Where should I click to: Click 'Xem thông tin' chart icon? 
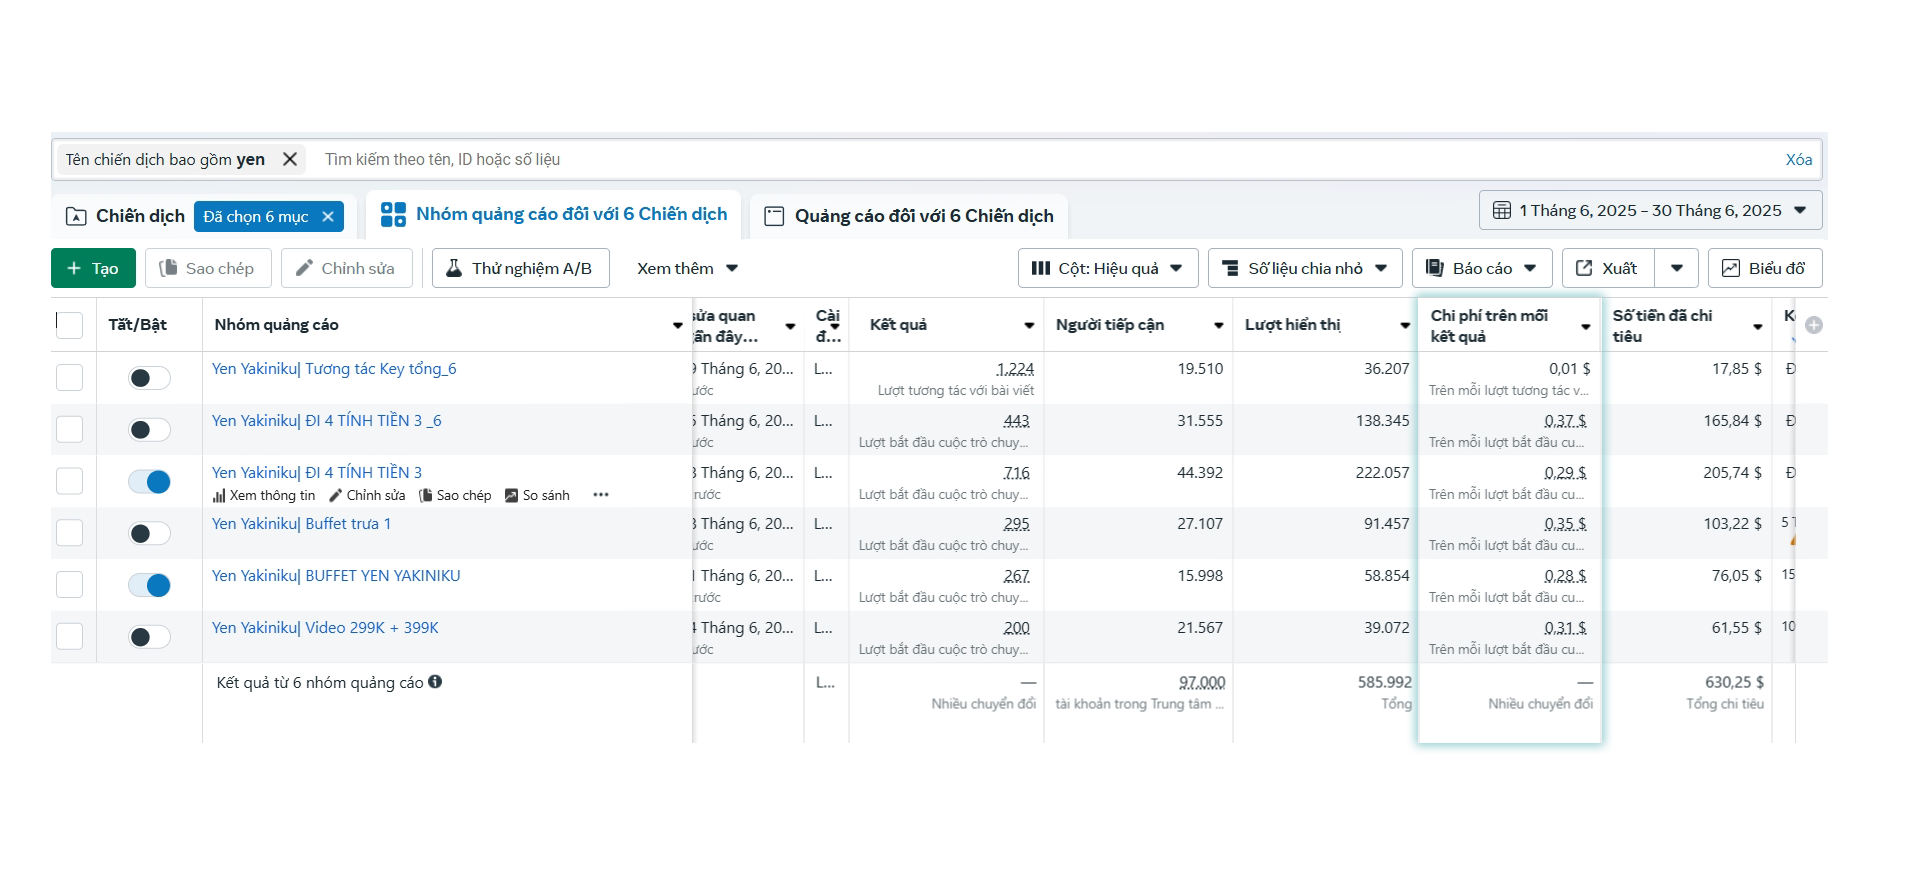click(219, 496)
